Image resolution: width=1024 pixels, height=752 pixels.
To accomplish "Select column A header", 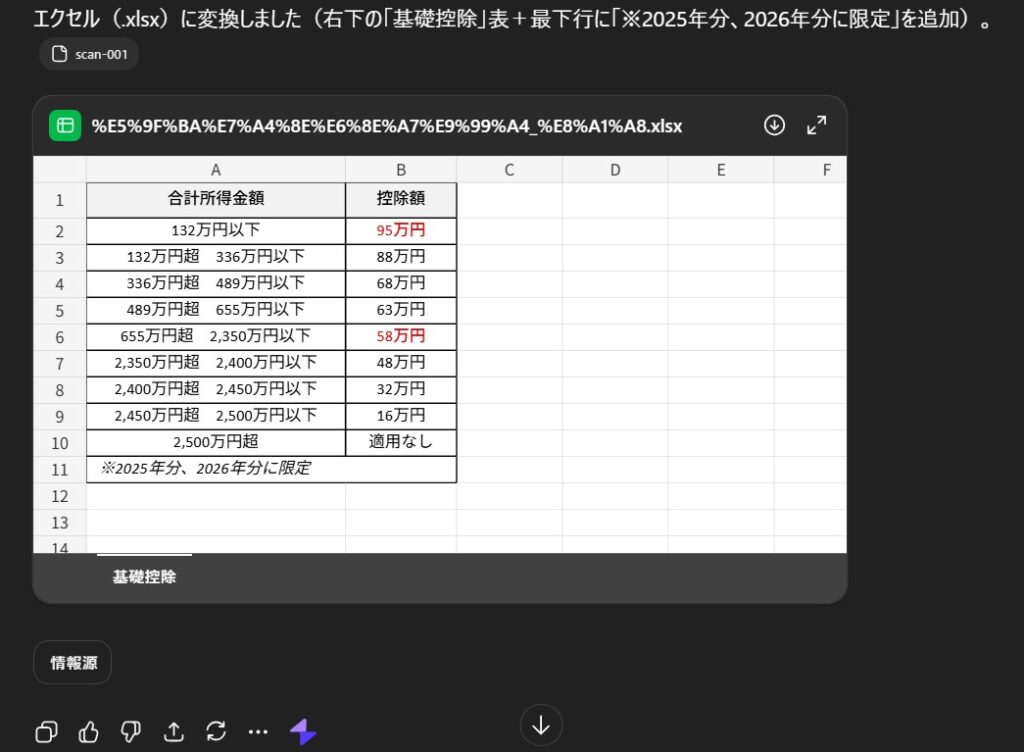I will (x=215, y=169).
